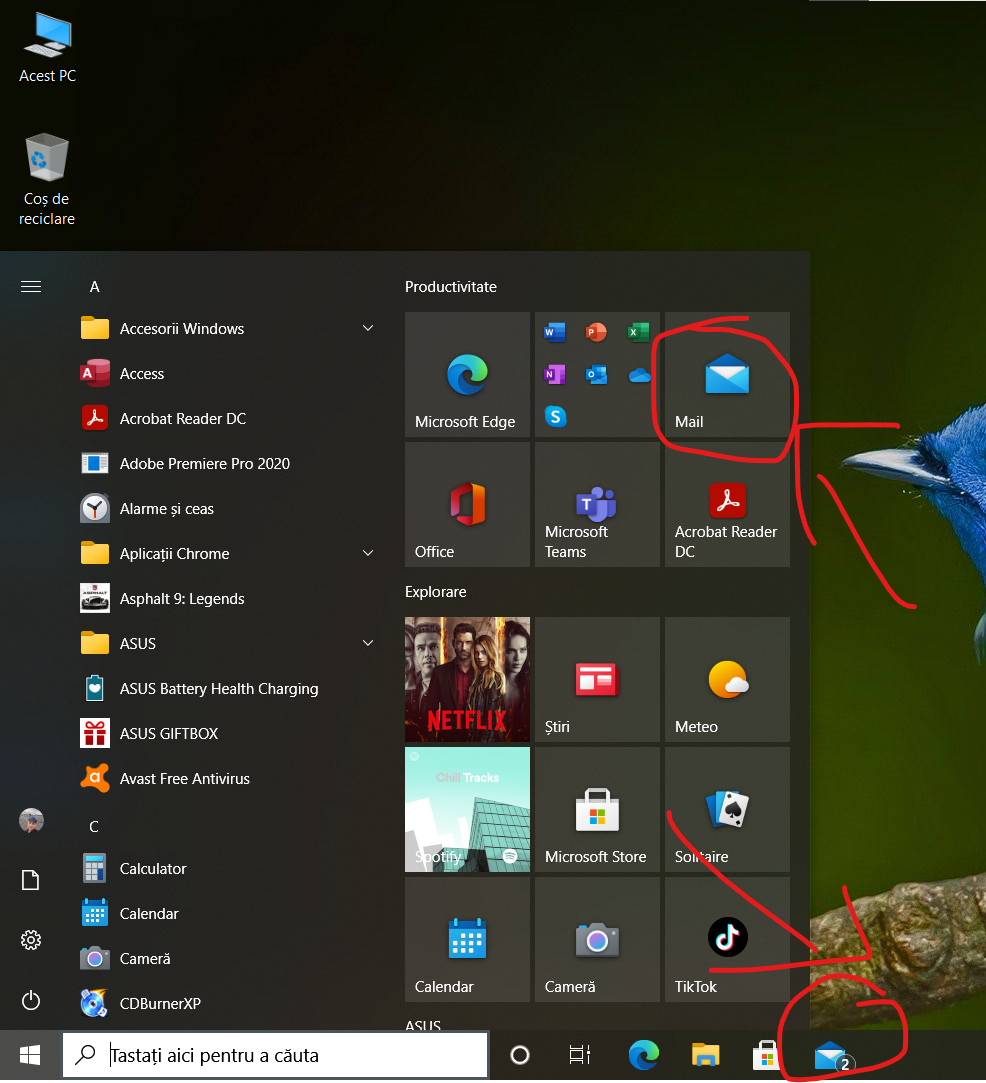Click the Explorare group header

coord(436,592)
